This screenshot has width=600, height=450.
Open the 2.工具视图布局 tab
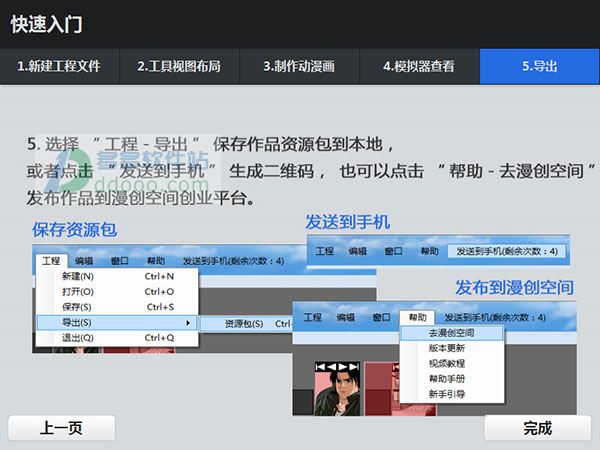click(x=179, y=66)
